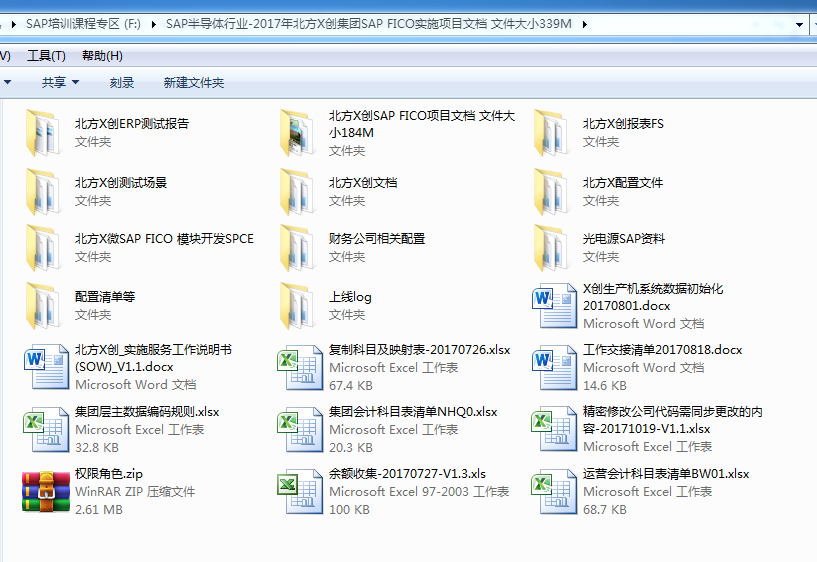This screenshot has width=817, height=562.
Task: Click the 67.4 KB size text
Action: [351, 385]
